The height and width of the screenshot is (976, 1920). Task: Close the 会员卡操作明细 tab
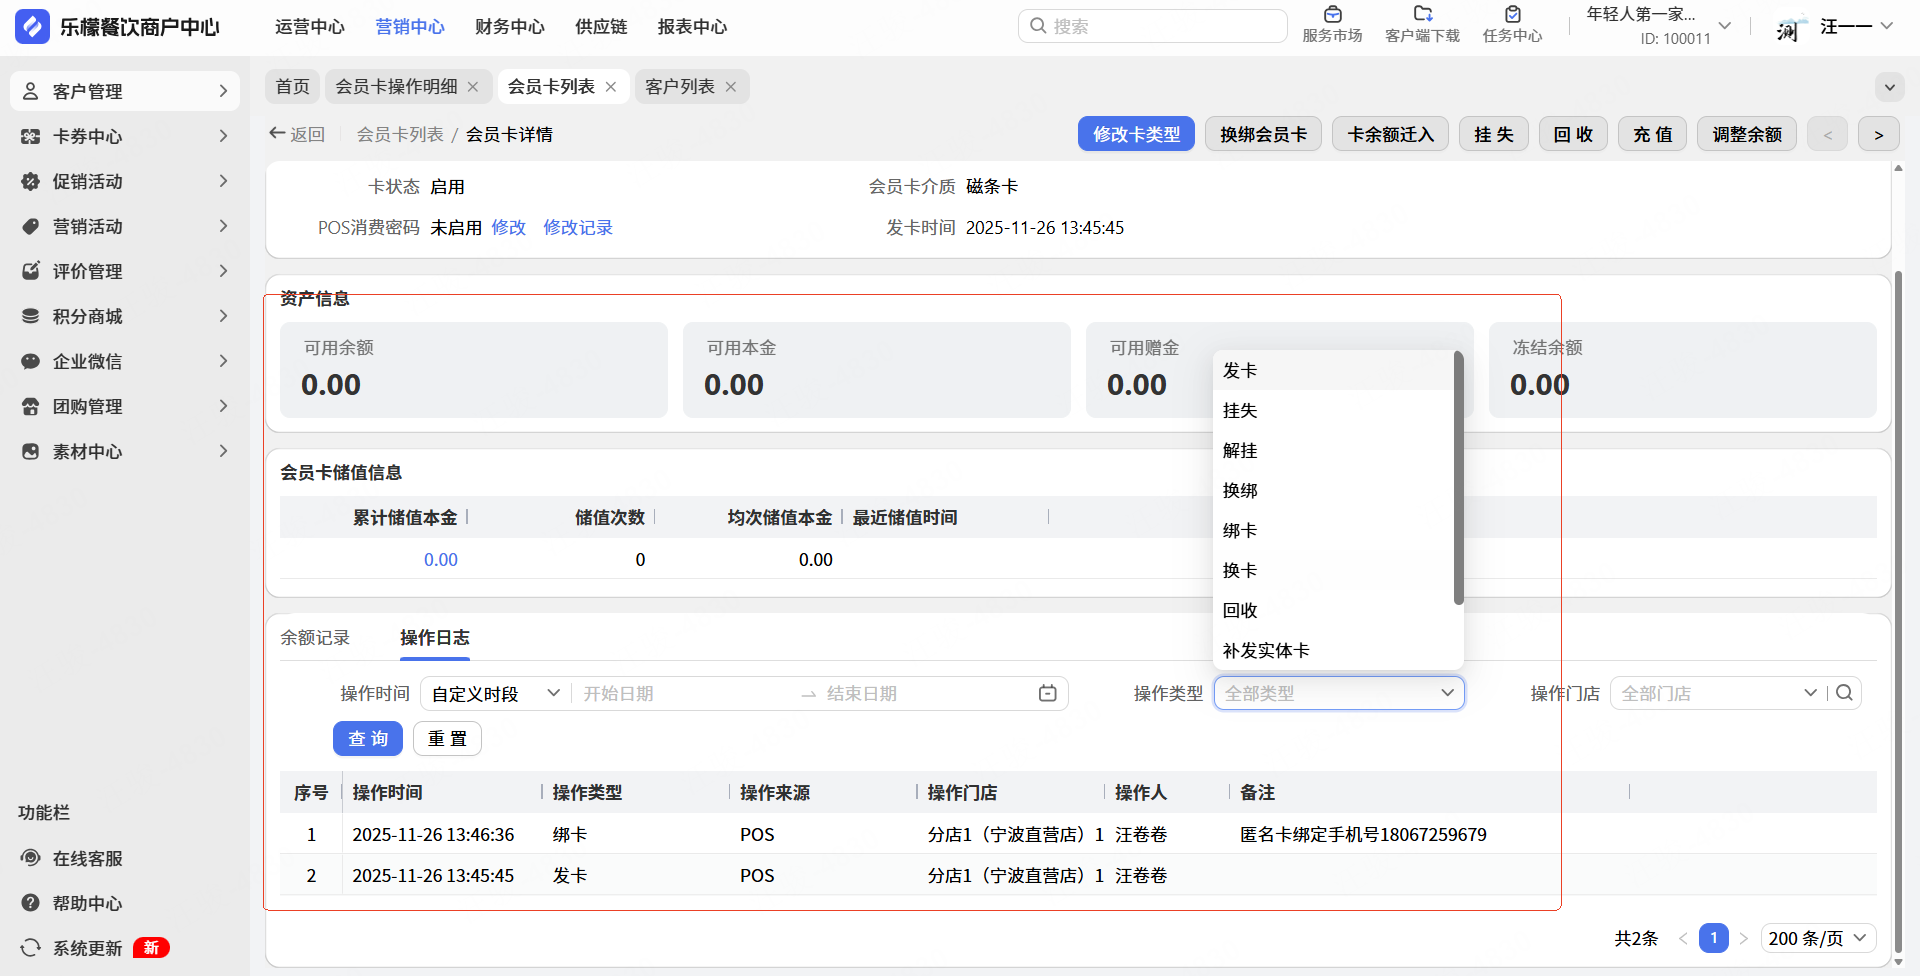click(x=473, y=87)
